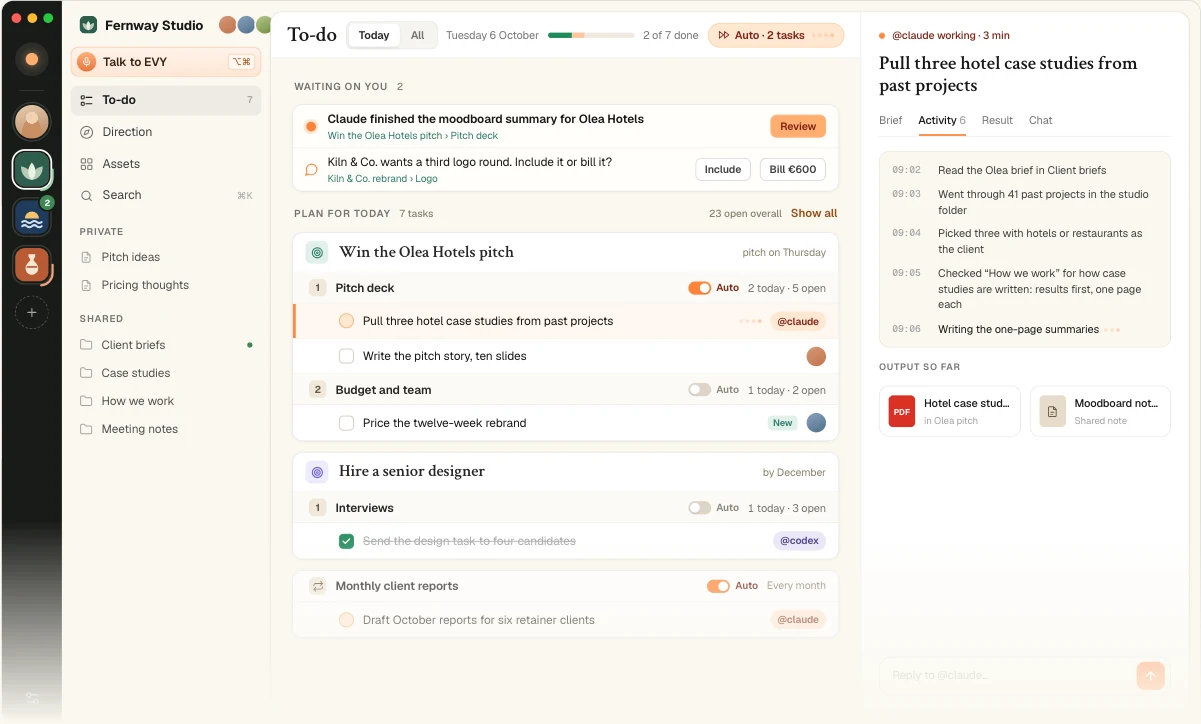This screenshot has width=1201, height=724.
Task: Click the assignee avatar on Write the pitch story
Action: (x=816, y=356)
